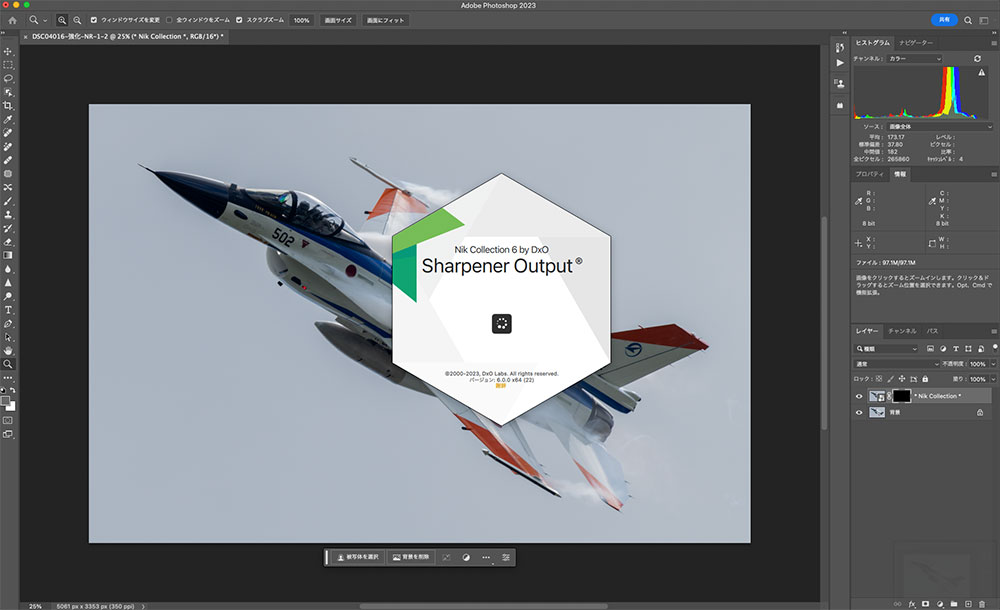The image size is (1000, 610).
Task: Toggle the type layer filter icon
Action: coord(956,349)
